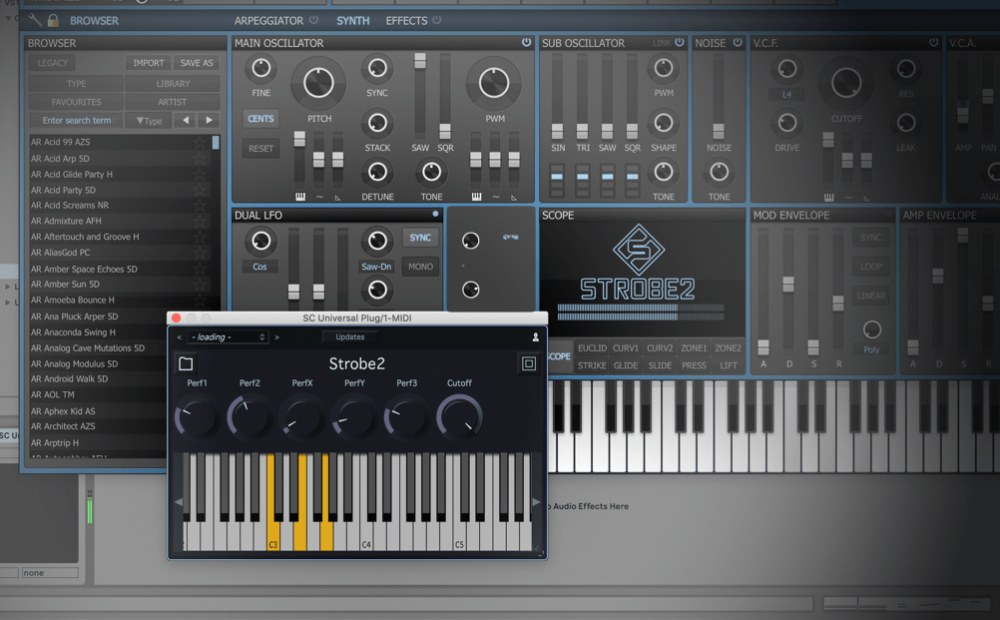1000x620 pixels.
Task: Click the SAVE AS button
Action: 196,63
